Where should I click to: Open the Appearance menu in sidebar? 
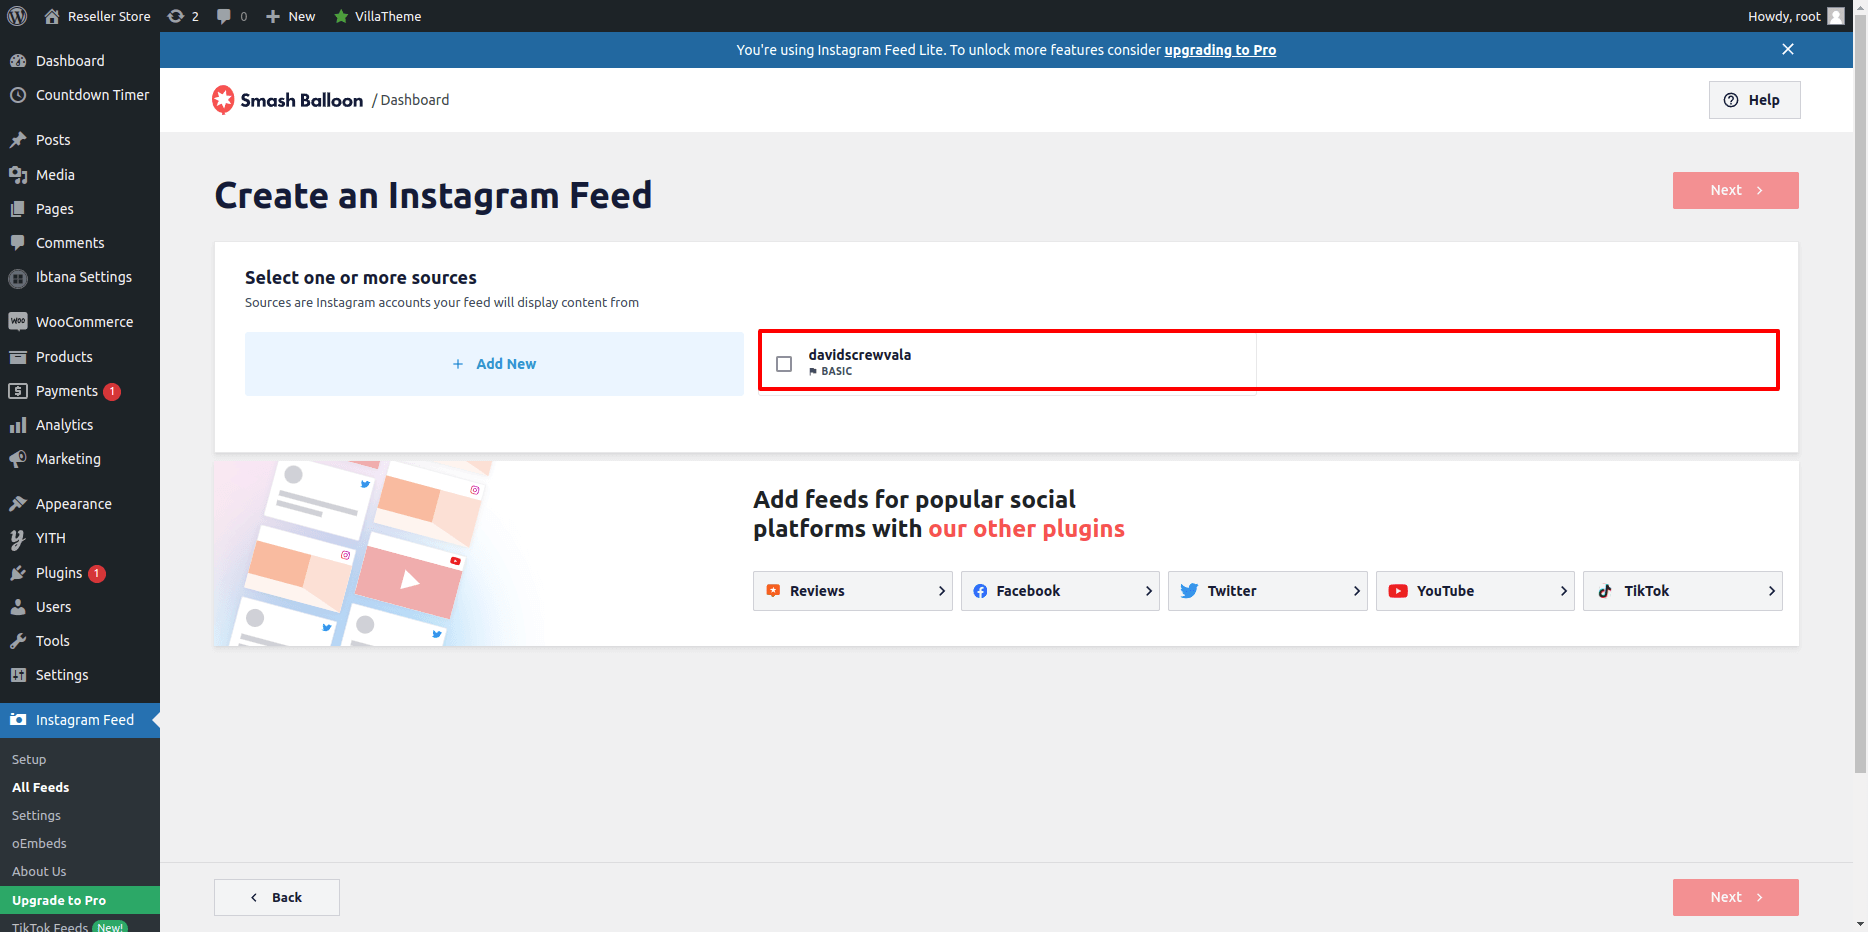(x=73, y=504)
